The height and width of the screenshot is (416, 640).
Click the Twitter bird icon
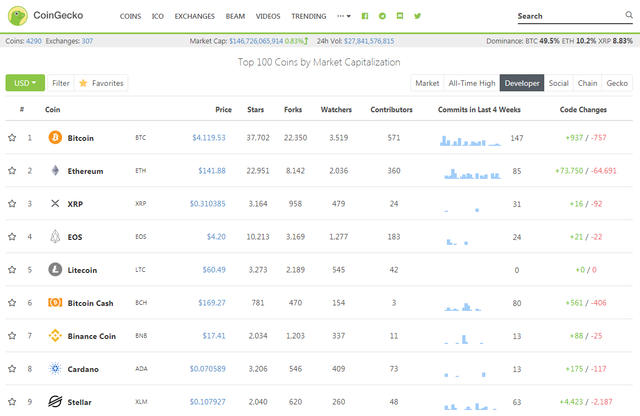click(417, 16)
